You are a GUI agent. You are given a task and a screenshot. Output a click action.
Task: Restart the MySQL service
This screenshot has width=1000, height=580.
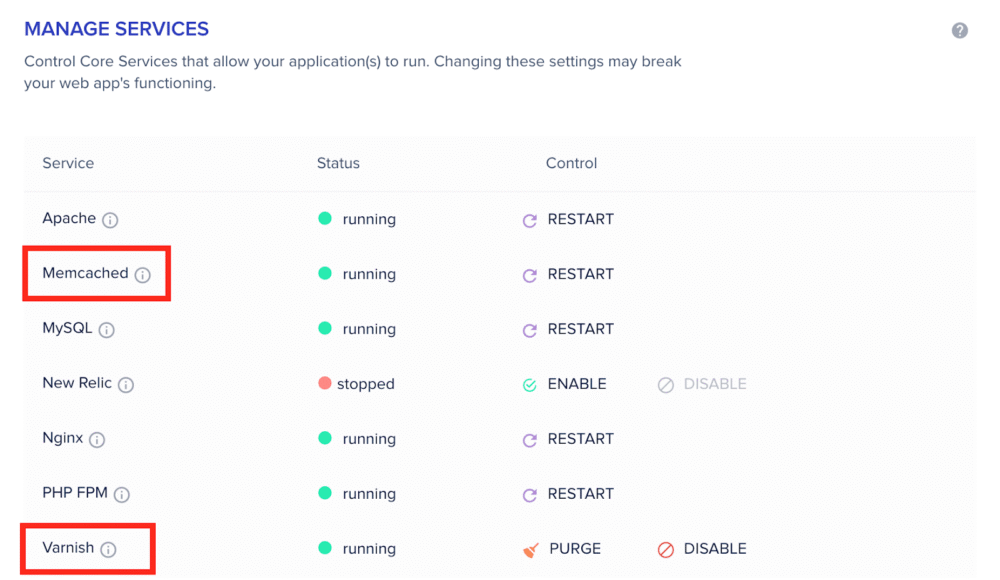[x=568, y=329]
